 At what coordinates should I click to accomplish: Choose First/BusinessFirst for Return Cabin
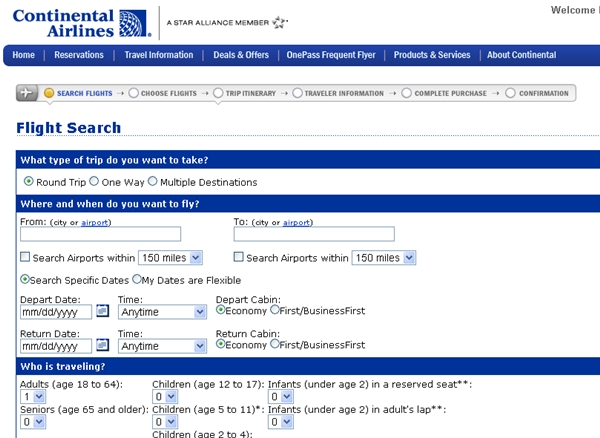click(x=275, y=344)
